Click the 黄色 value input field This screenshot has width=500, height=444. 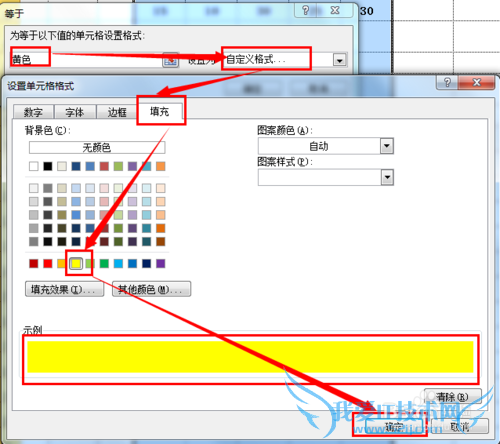pos(86,60)
